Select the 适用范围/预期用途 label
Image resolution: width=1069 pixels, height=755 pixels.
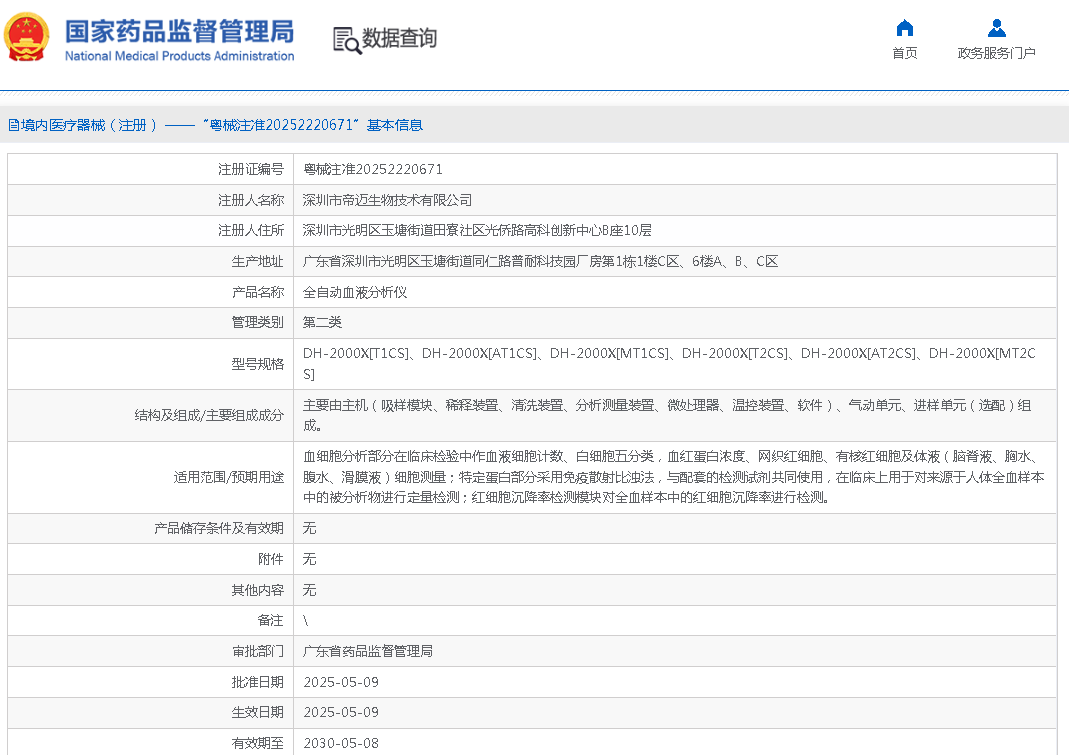point(229,477)
